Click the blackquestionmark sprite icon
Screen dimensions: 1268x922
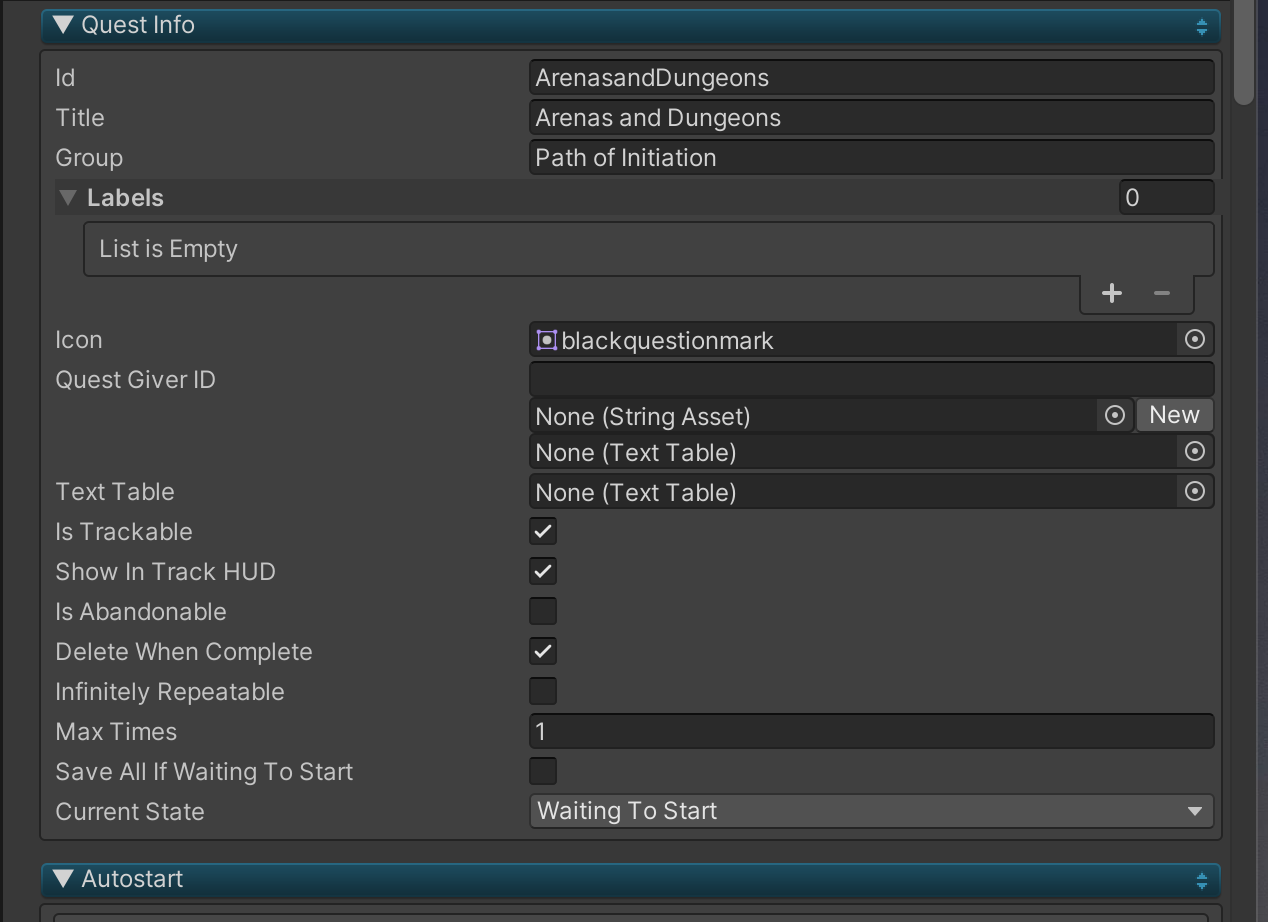tap(546, 340)
